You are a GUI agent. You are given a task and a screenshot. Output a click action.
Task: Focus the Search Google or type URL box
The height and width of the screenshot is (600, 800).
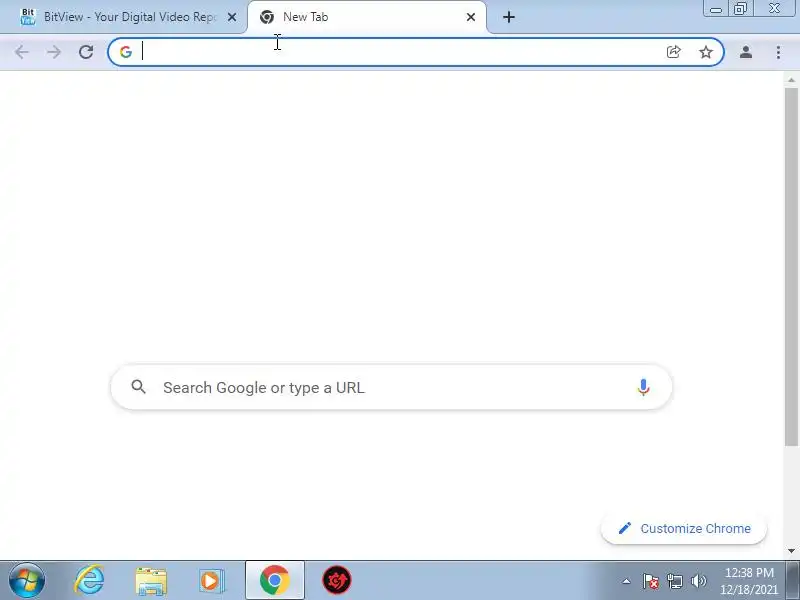click(391, 387)
